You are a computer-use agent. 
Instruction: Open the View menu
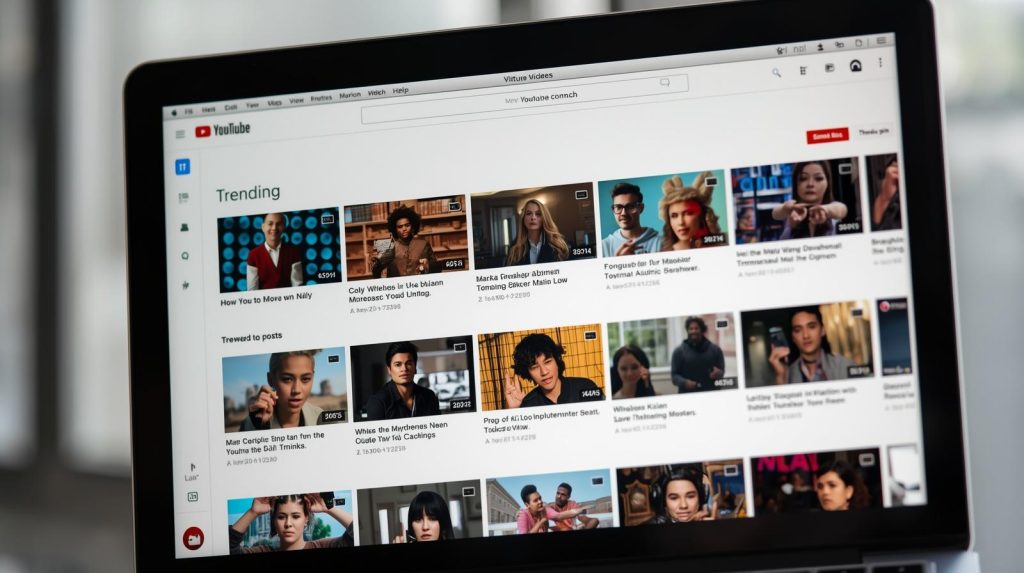[x=296, y=101]
